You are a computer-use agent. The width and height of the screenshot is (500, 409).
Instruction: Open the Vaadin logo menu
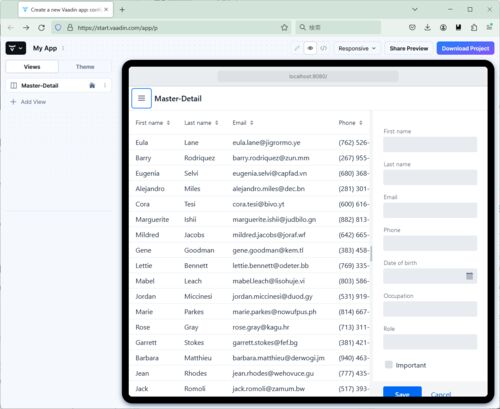coord(16,48)
